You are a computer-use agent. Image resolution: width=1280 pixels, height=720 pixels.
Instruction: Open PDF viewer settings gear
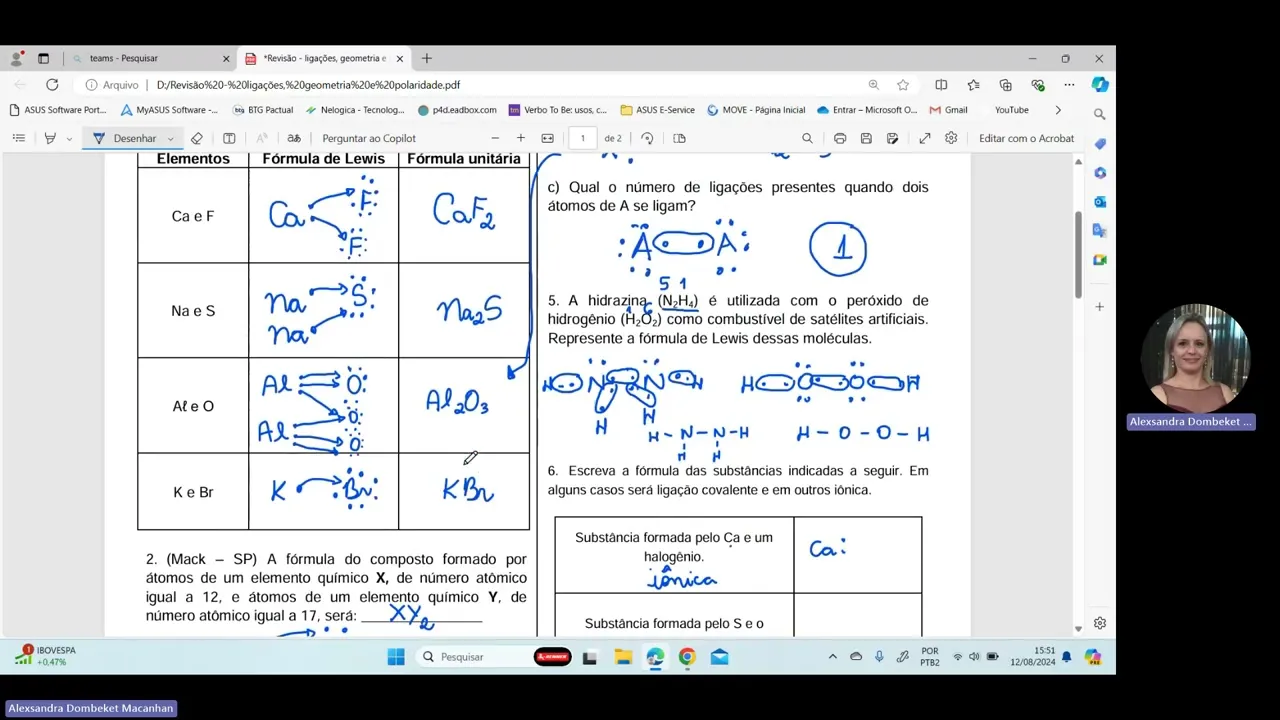pos(951,138)
